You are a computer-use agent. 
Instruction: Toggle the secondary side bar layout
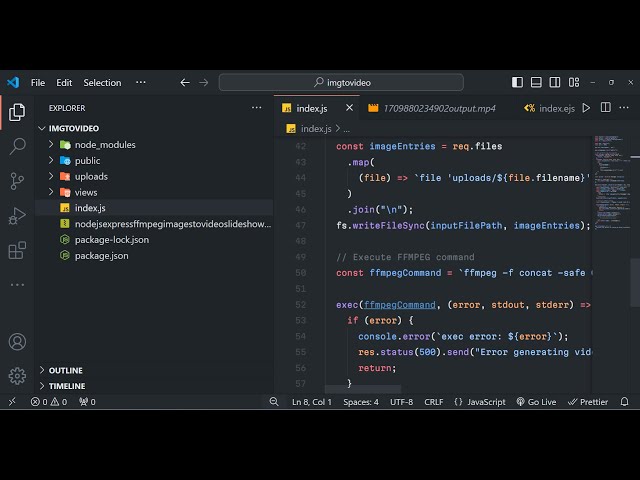pos(557,82)
